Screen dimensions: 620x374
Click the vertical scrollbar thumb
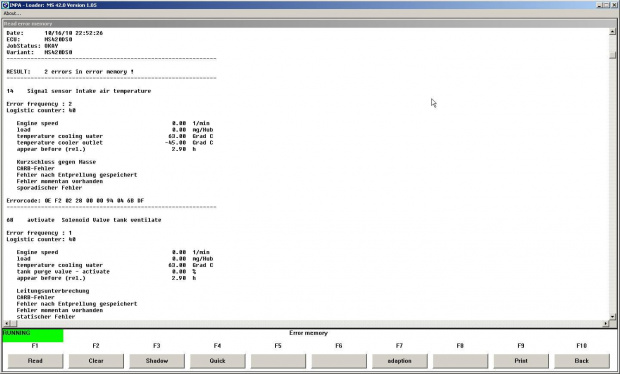(x=612, y=56)
